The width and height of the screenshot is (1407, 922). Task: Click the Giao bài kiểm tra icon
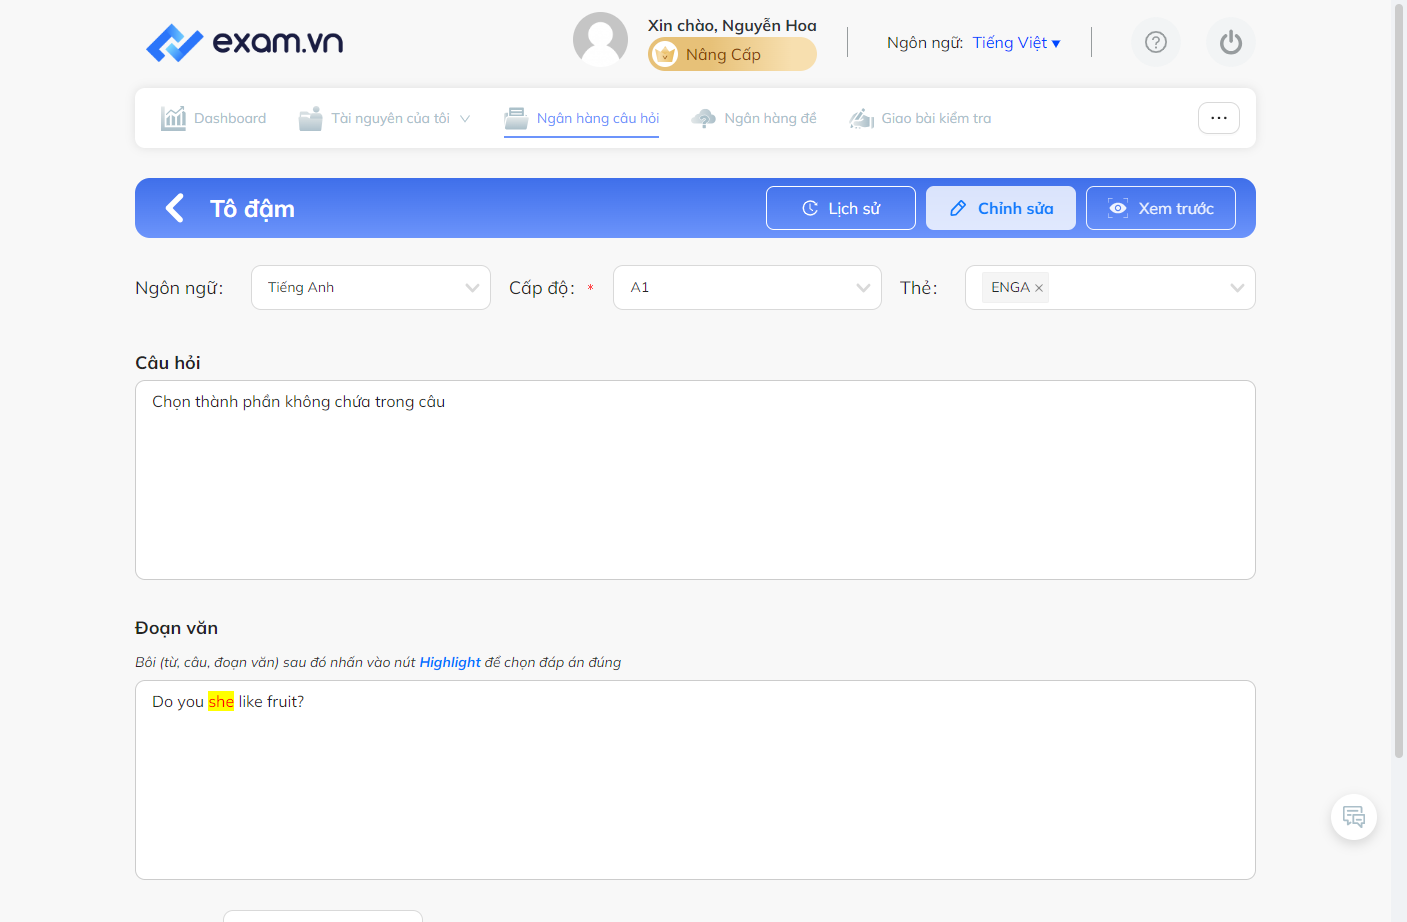[x=862, y=118]
